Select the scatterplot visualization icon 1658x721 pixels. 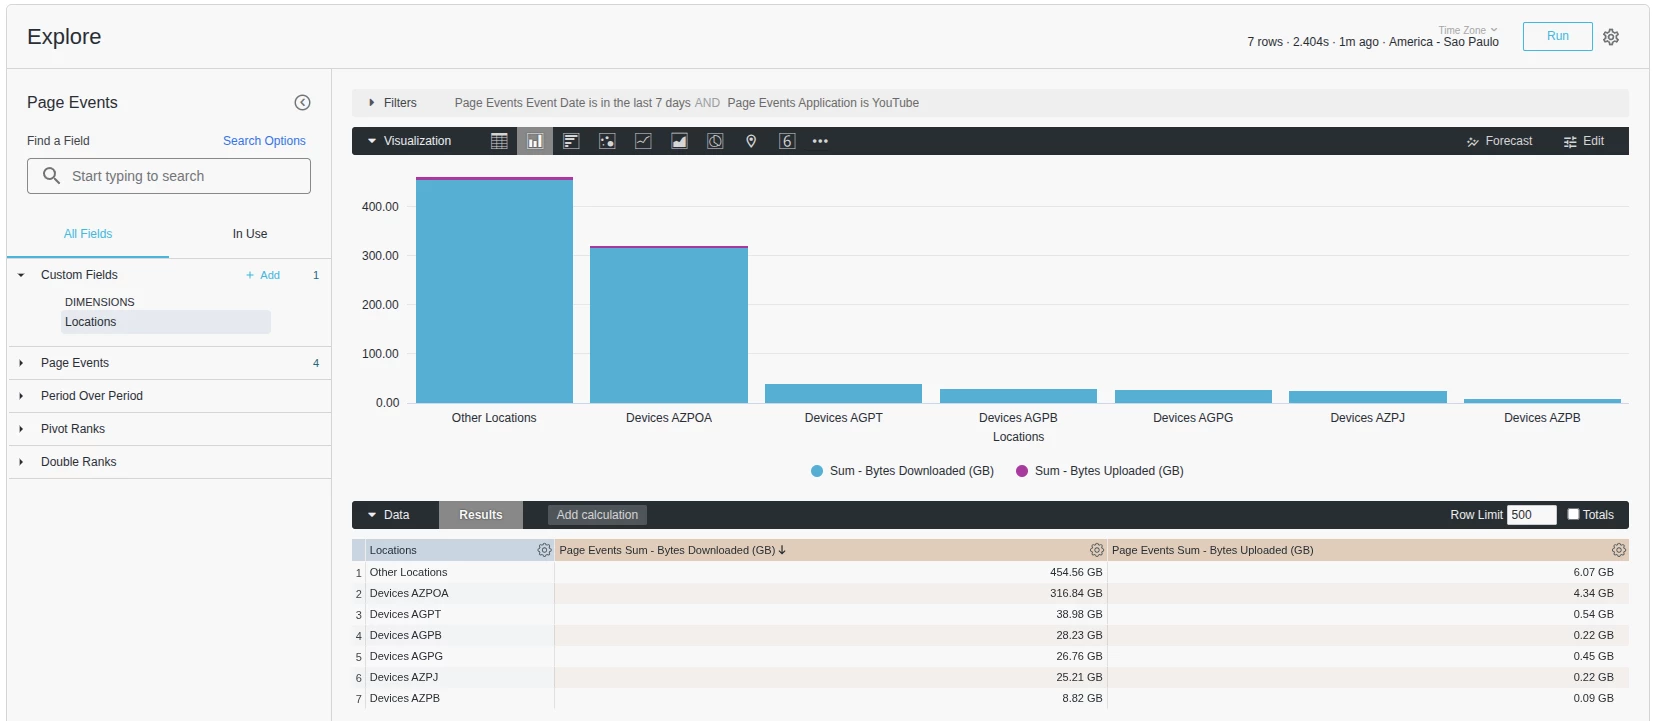607,141
